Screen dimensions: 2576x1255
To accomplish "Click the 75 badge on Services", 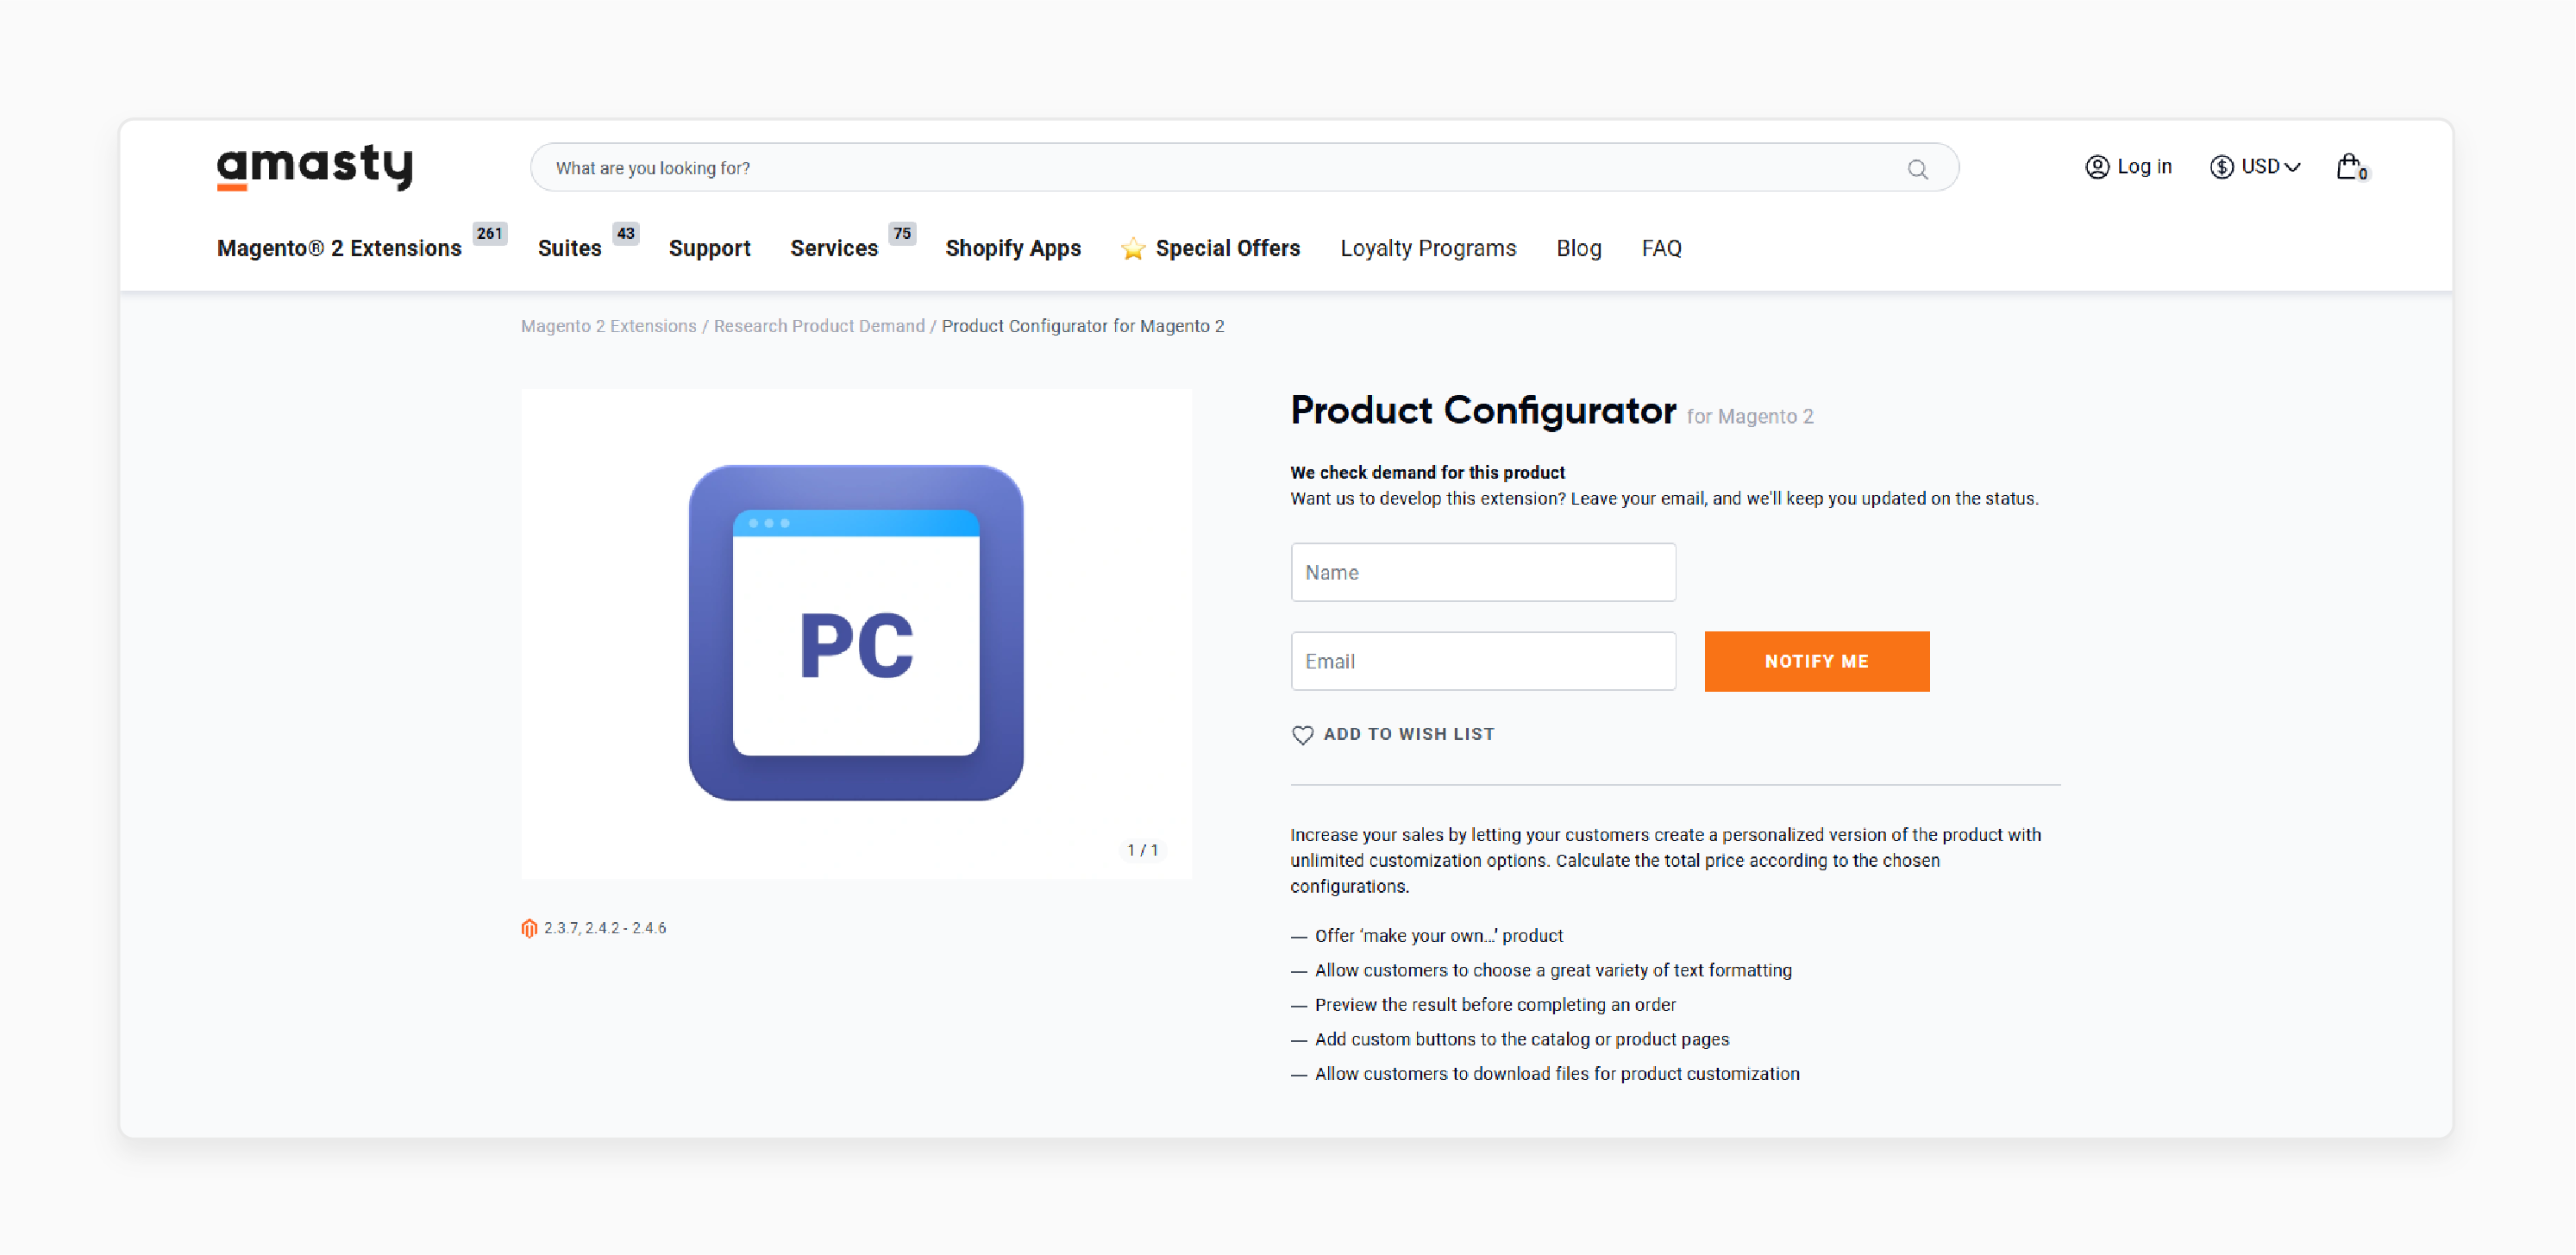I will tap(902, 234).
